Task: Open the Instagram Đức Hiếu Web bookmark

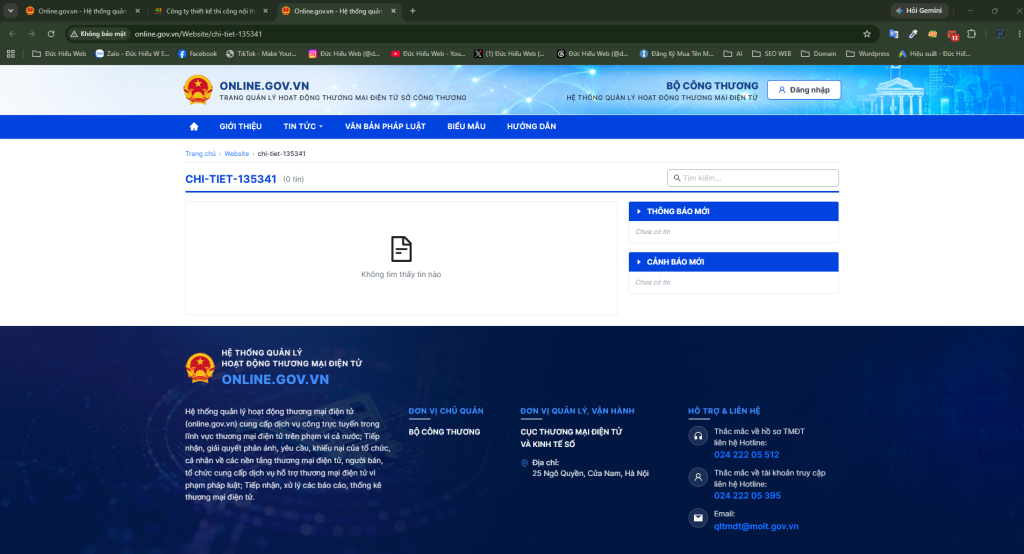Action: [x=344, y=54]
